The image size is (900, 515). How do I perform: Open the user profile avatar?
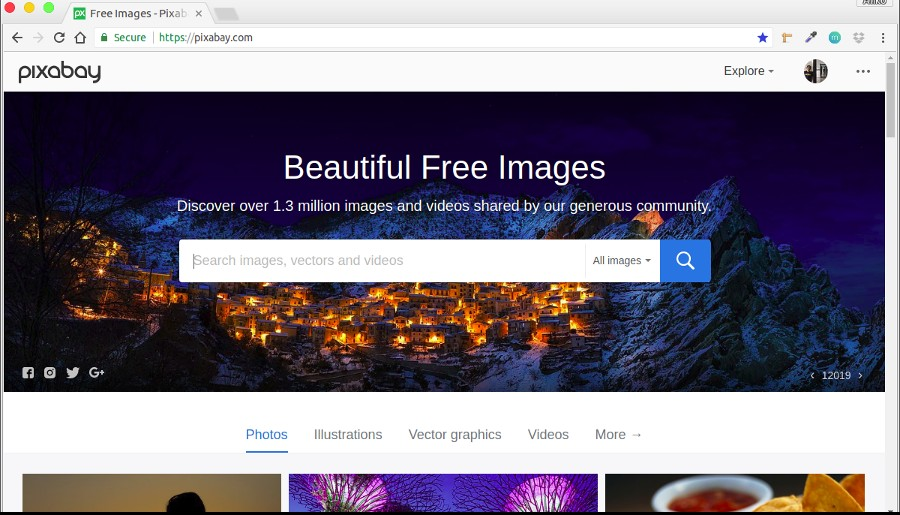(x=816, y=71)
